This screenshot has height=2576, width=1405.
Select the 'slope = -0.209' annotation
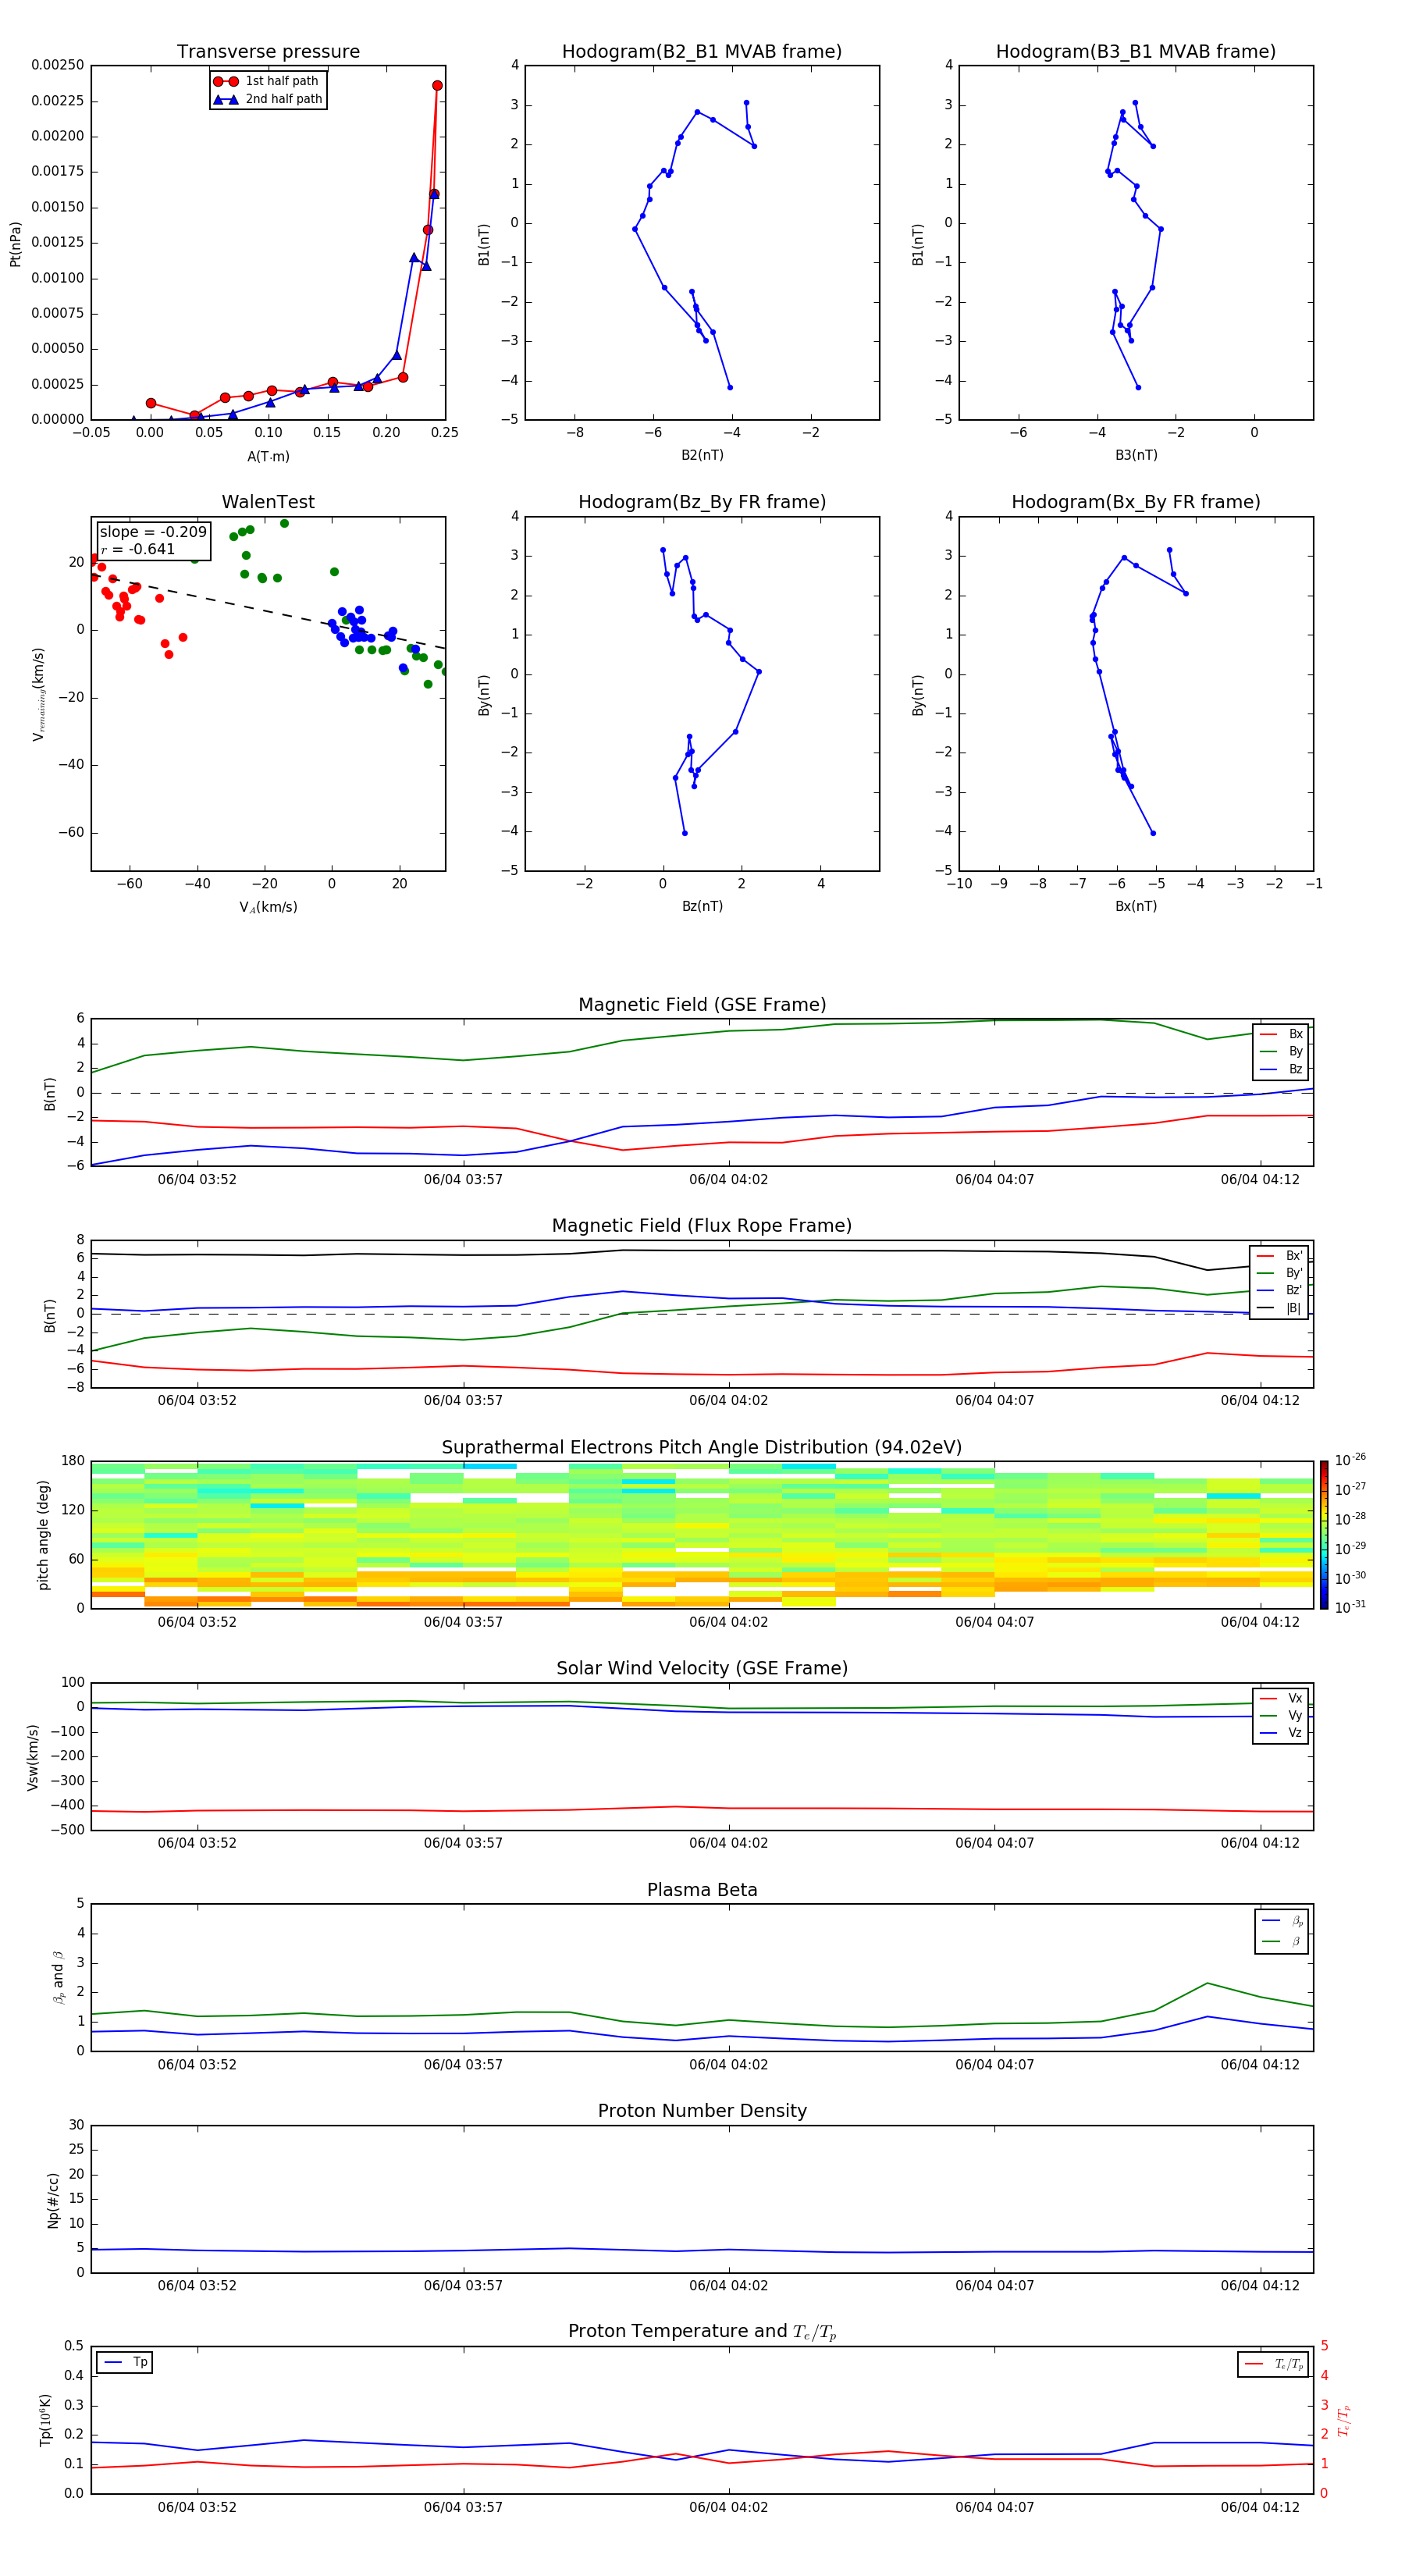click(x=153, y=532)
